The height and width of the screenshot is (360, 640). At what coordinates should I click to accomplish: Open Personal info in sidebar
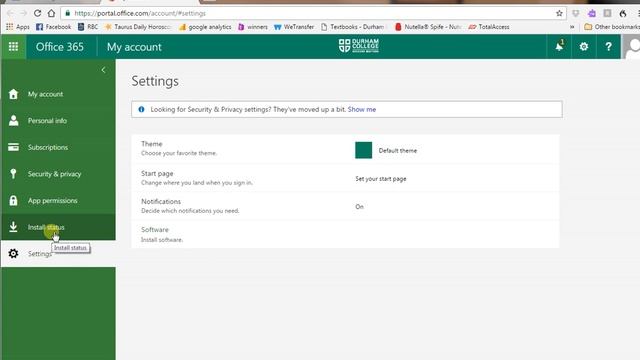(58, 121)
